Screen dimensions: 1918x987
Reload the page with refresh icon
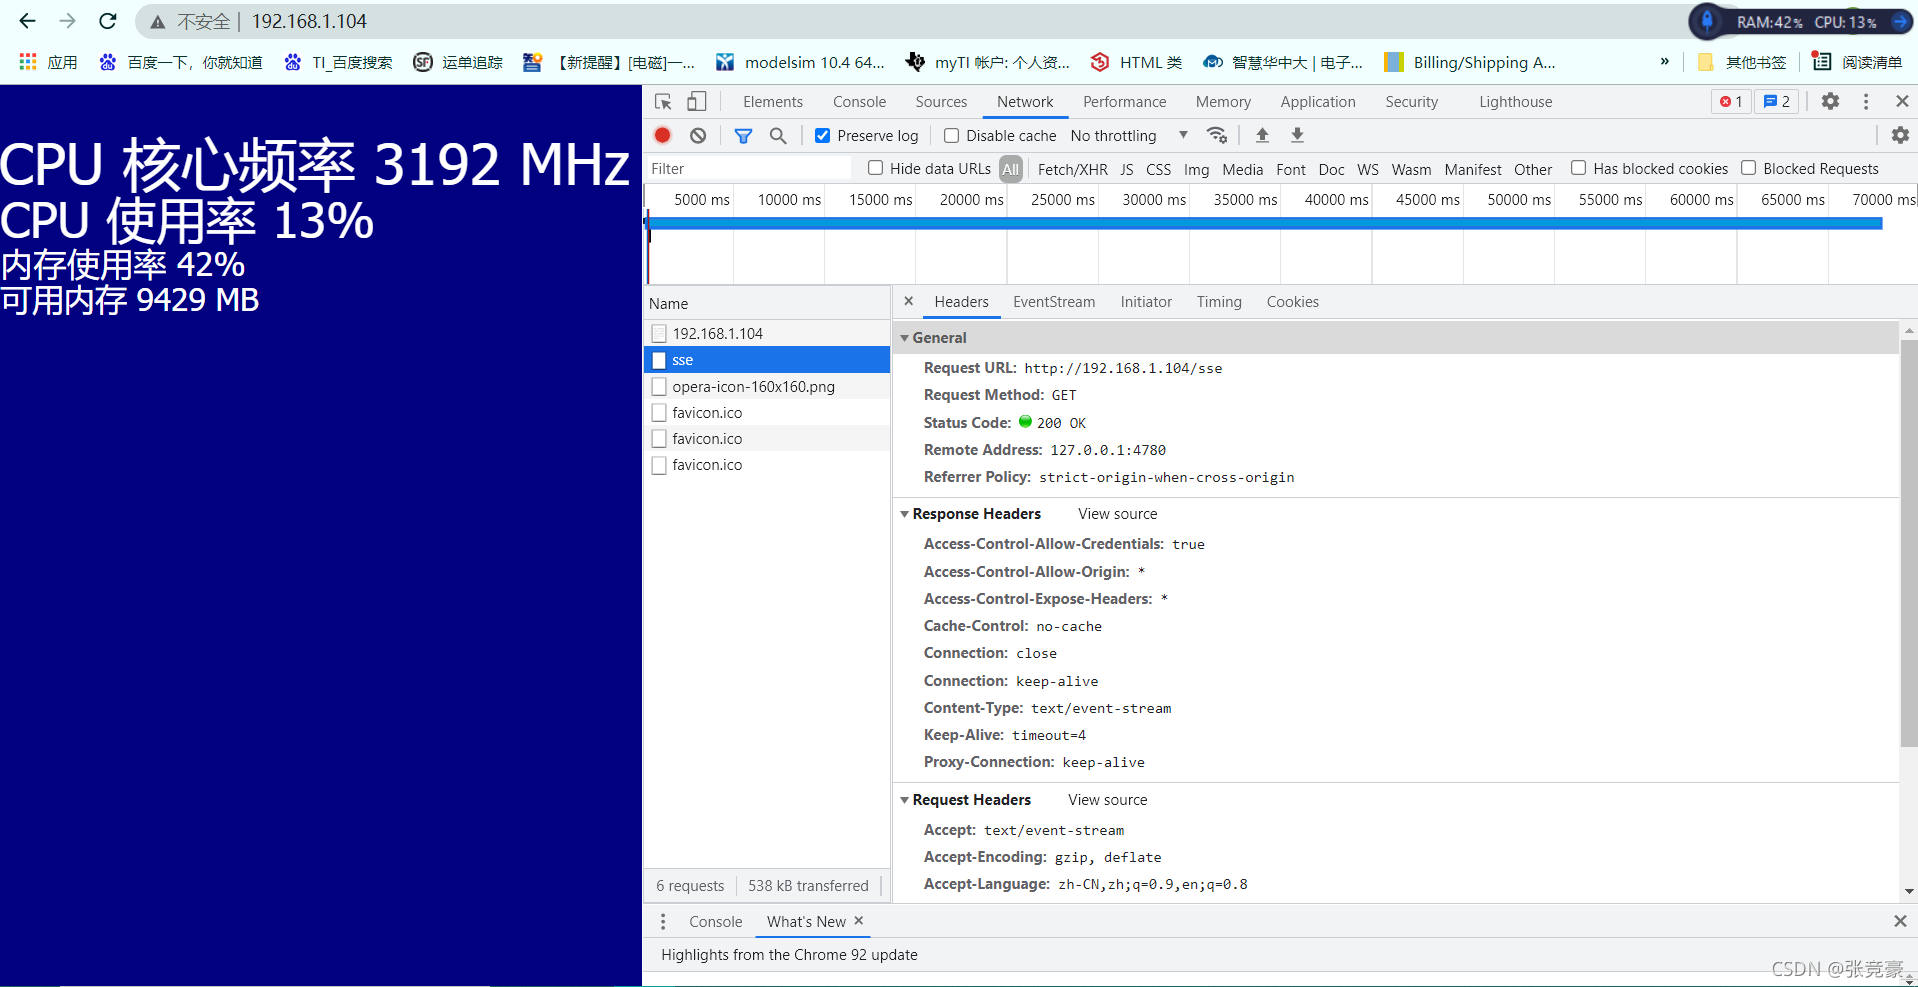click(108, 21)
